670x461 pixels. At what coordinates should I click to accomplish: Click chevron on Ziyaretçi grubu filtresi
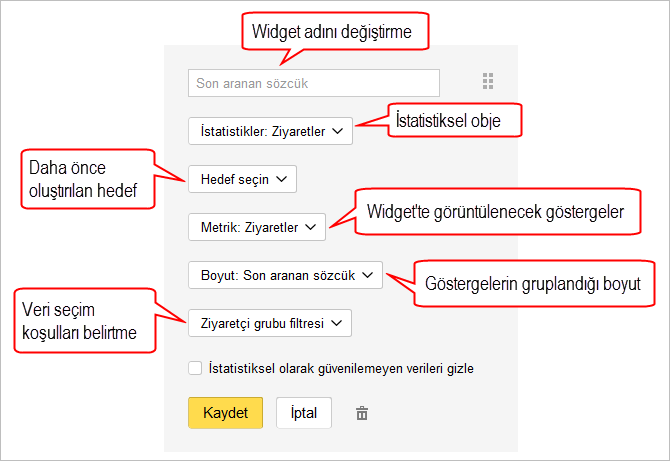(x=337, y=323)
